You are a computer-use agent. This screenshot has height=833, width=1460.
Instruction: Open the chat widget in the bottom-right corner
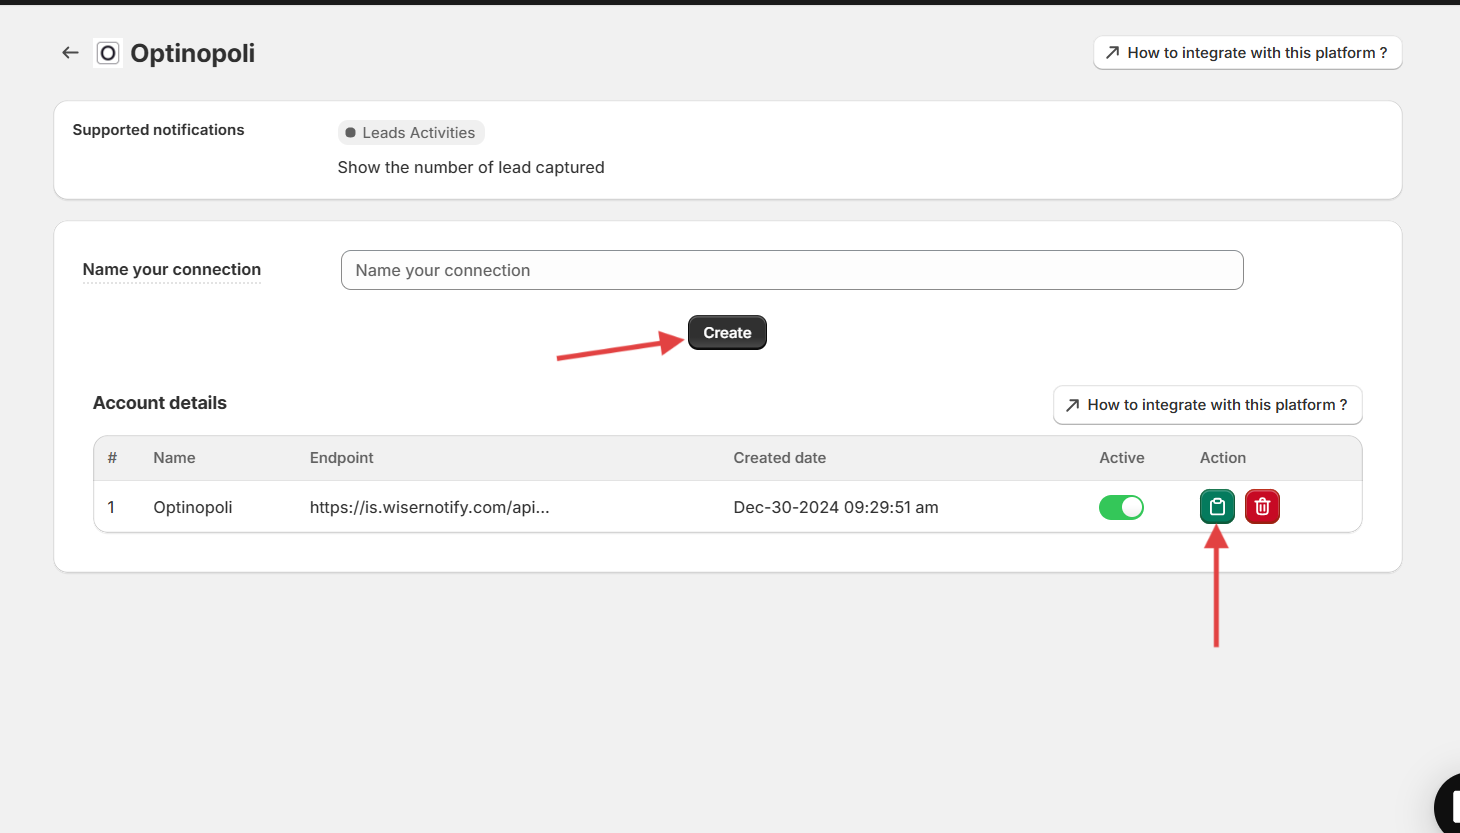coord(1449,805)
